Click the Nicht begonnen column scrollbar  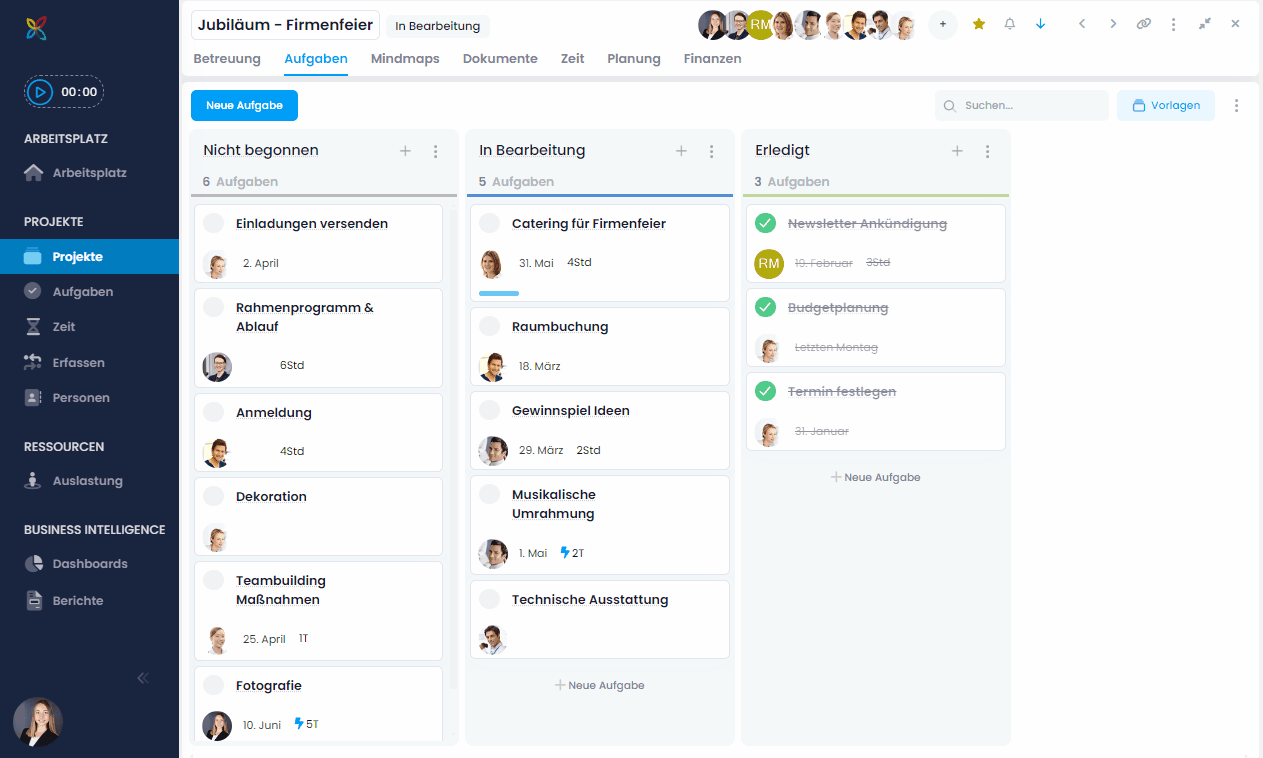[x=452, y=450]
